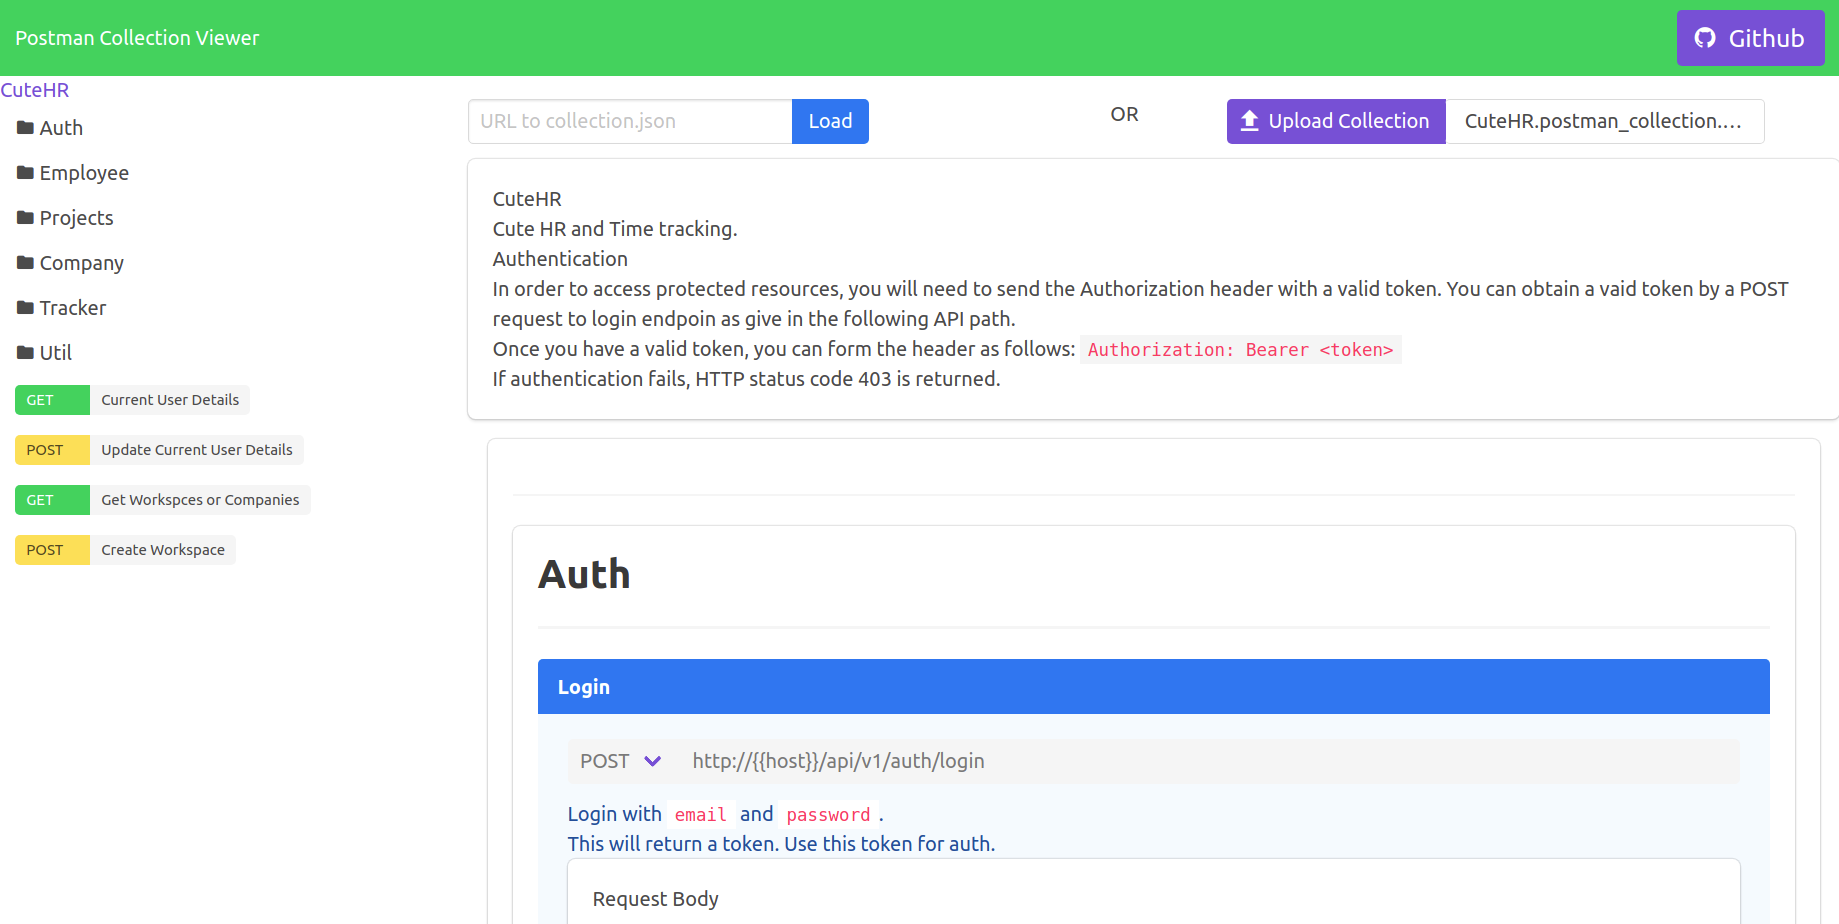Open Get Workspces or Companies request
Screen dimensions: 1839x924
coord(163,500)
